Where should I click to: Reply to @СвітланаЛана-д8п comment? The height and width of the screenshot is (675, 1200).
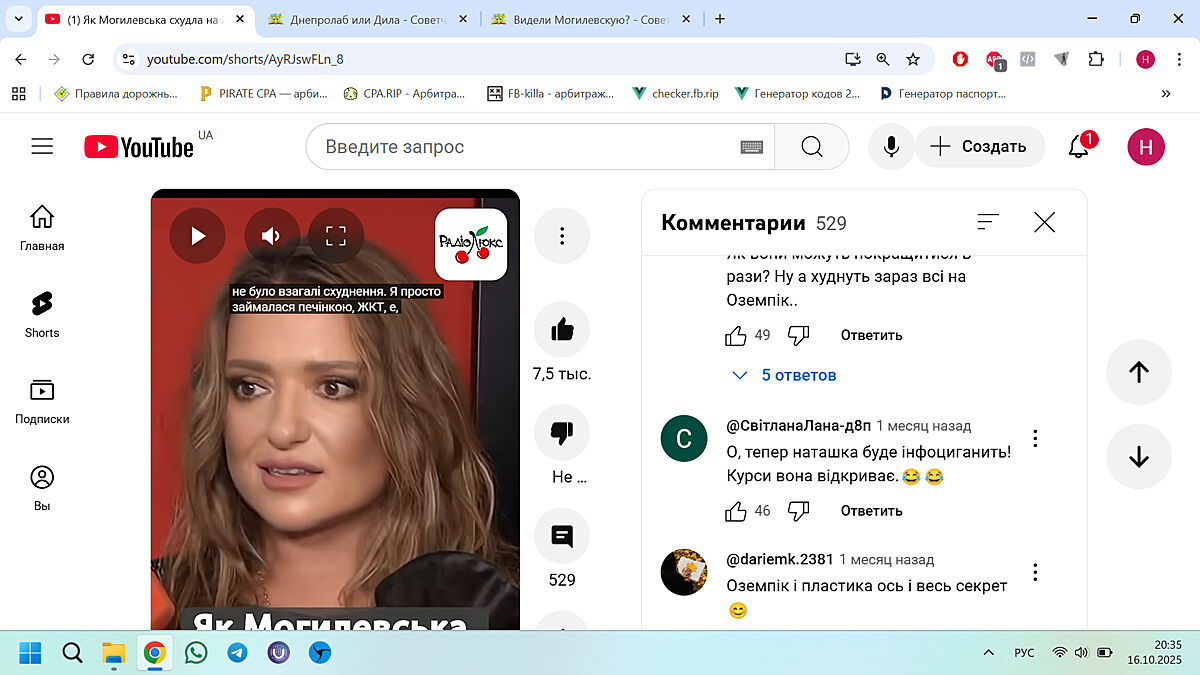pyautogui.click(x=871, y=511)
